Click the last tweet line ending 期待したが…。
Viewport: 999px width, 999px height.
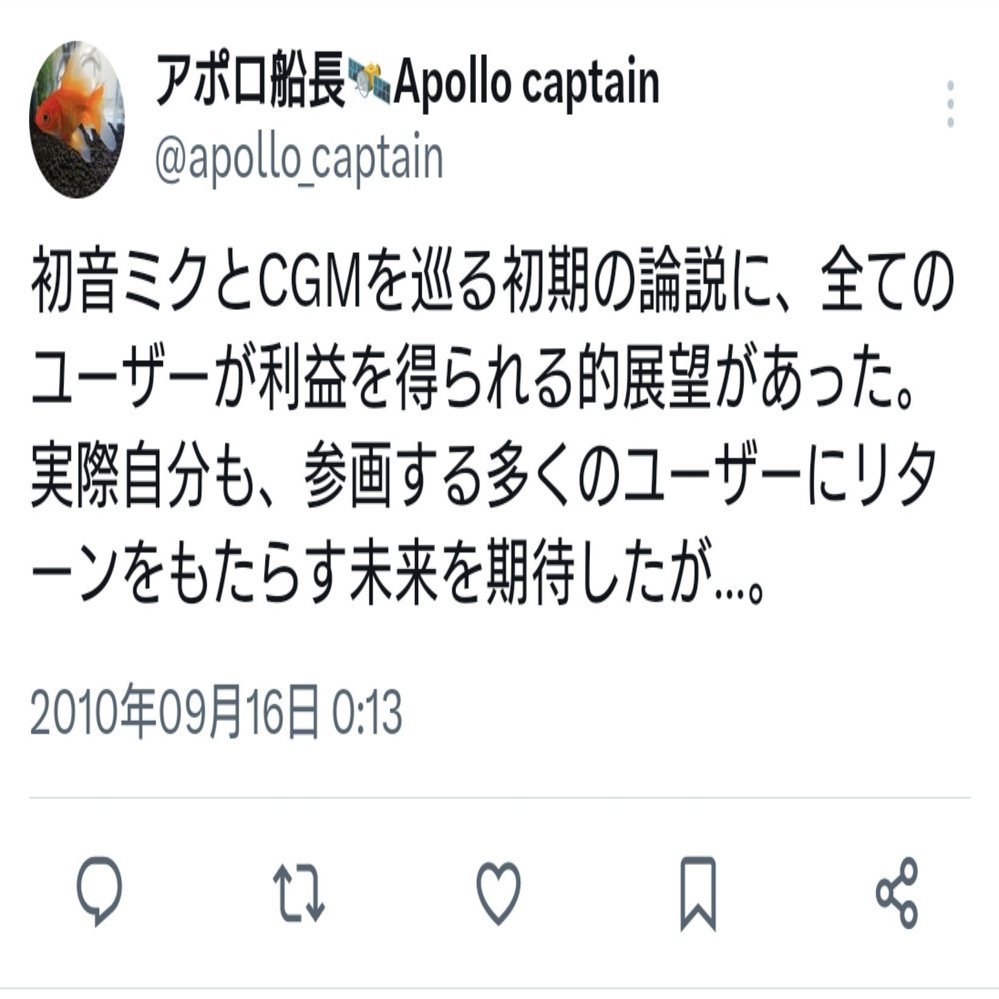[x=396, y=573]
